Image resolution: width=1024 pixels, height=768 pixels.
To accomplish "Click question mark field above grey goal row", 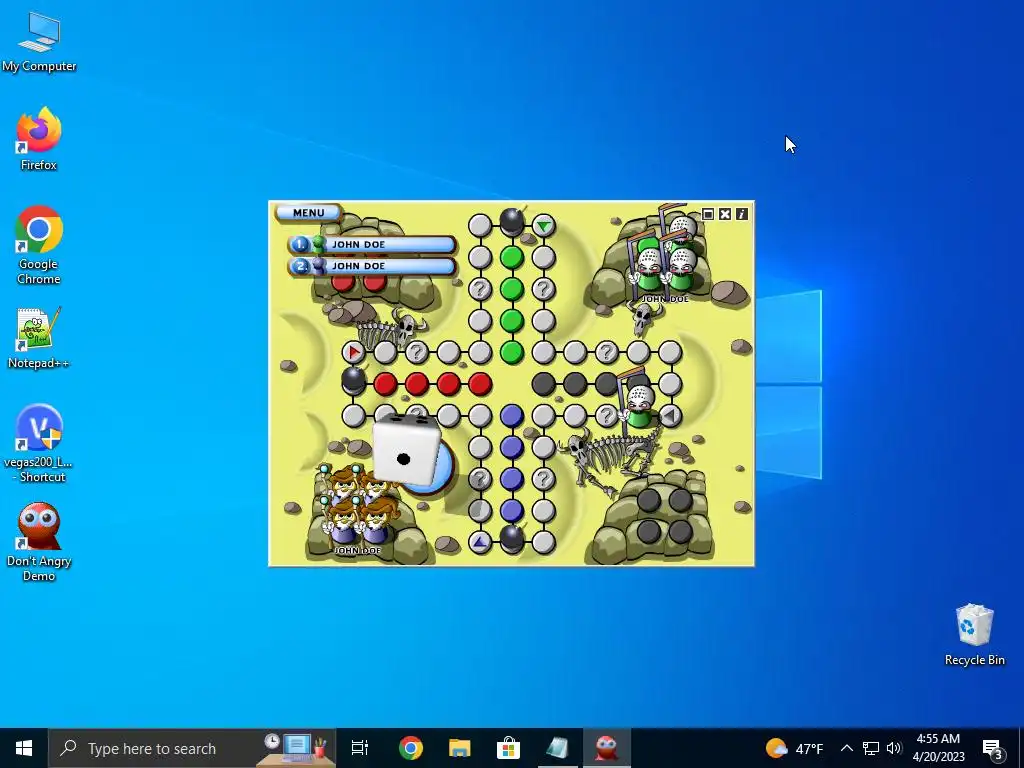I will point(607,353).
